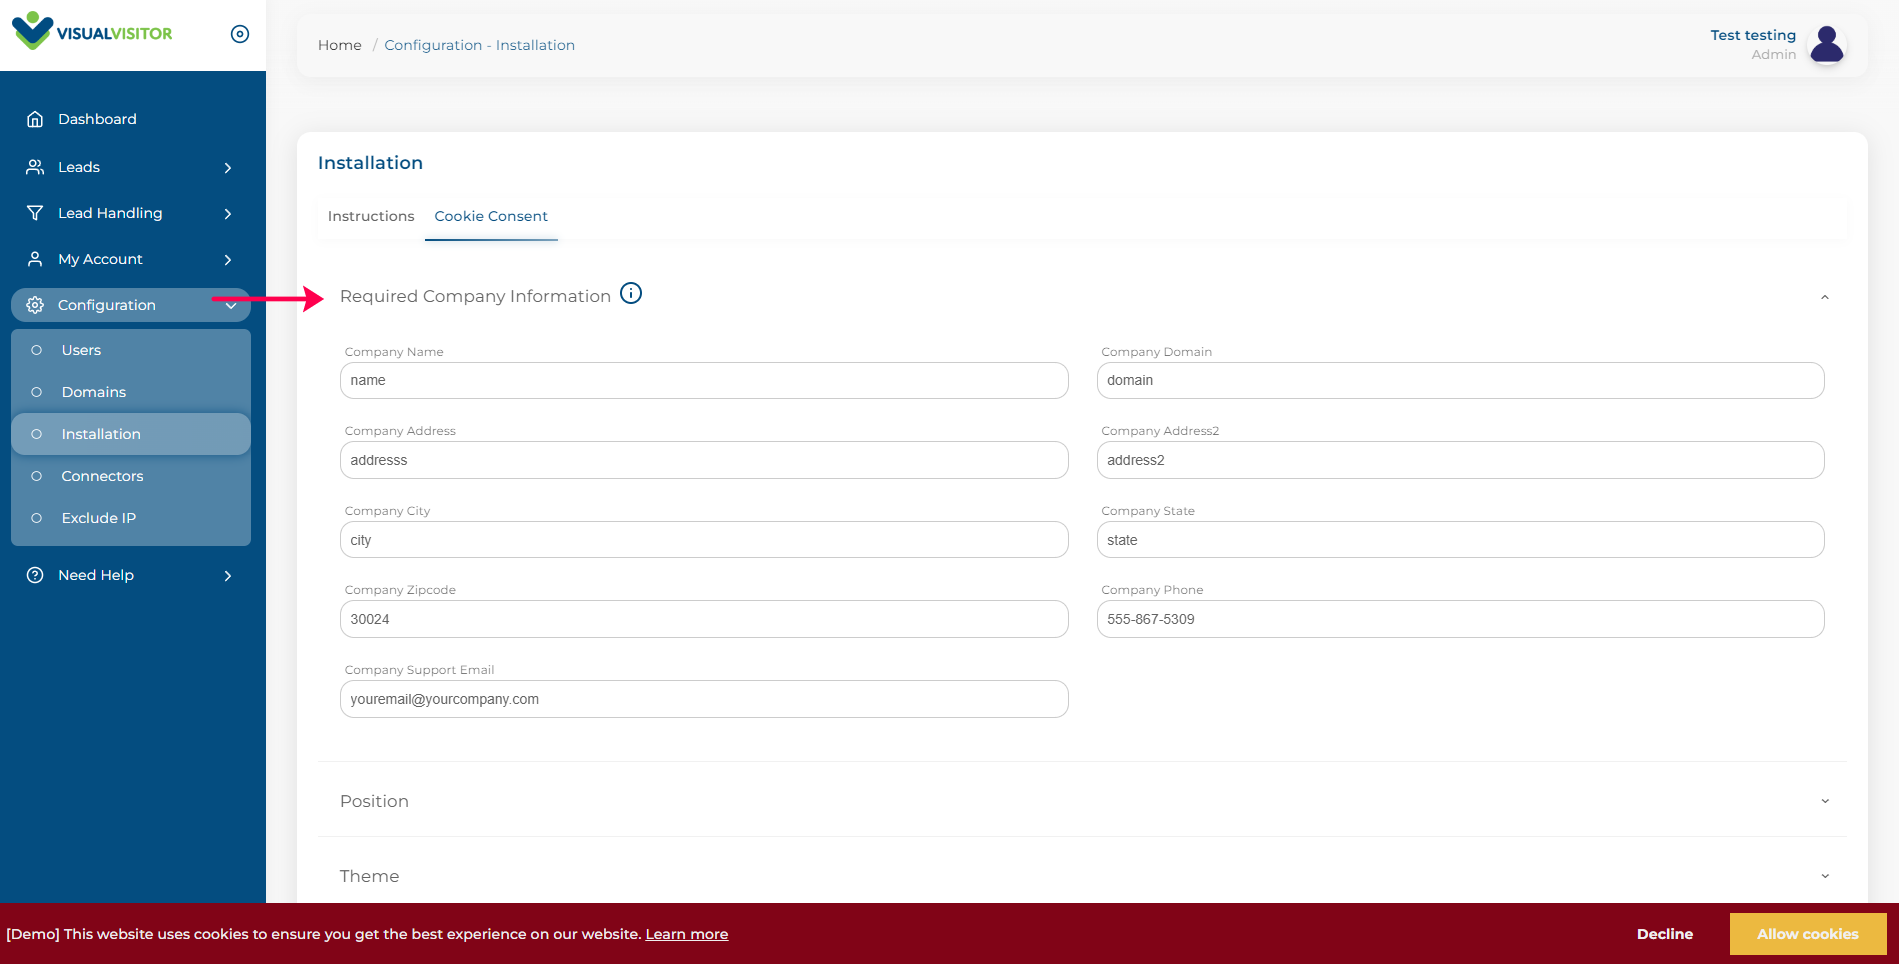The width and height of the screenshot is (1899, 964).
Task: Follow the Learn more cookie link
Action: click(687, 934)
